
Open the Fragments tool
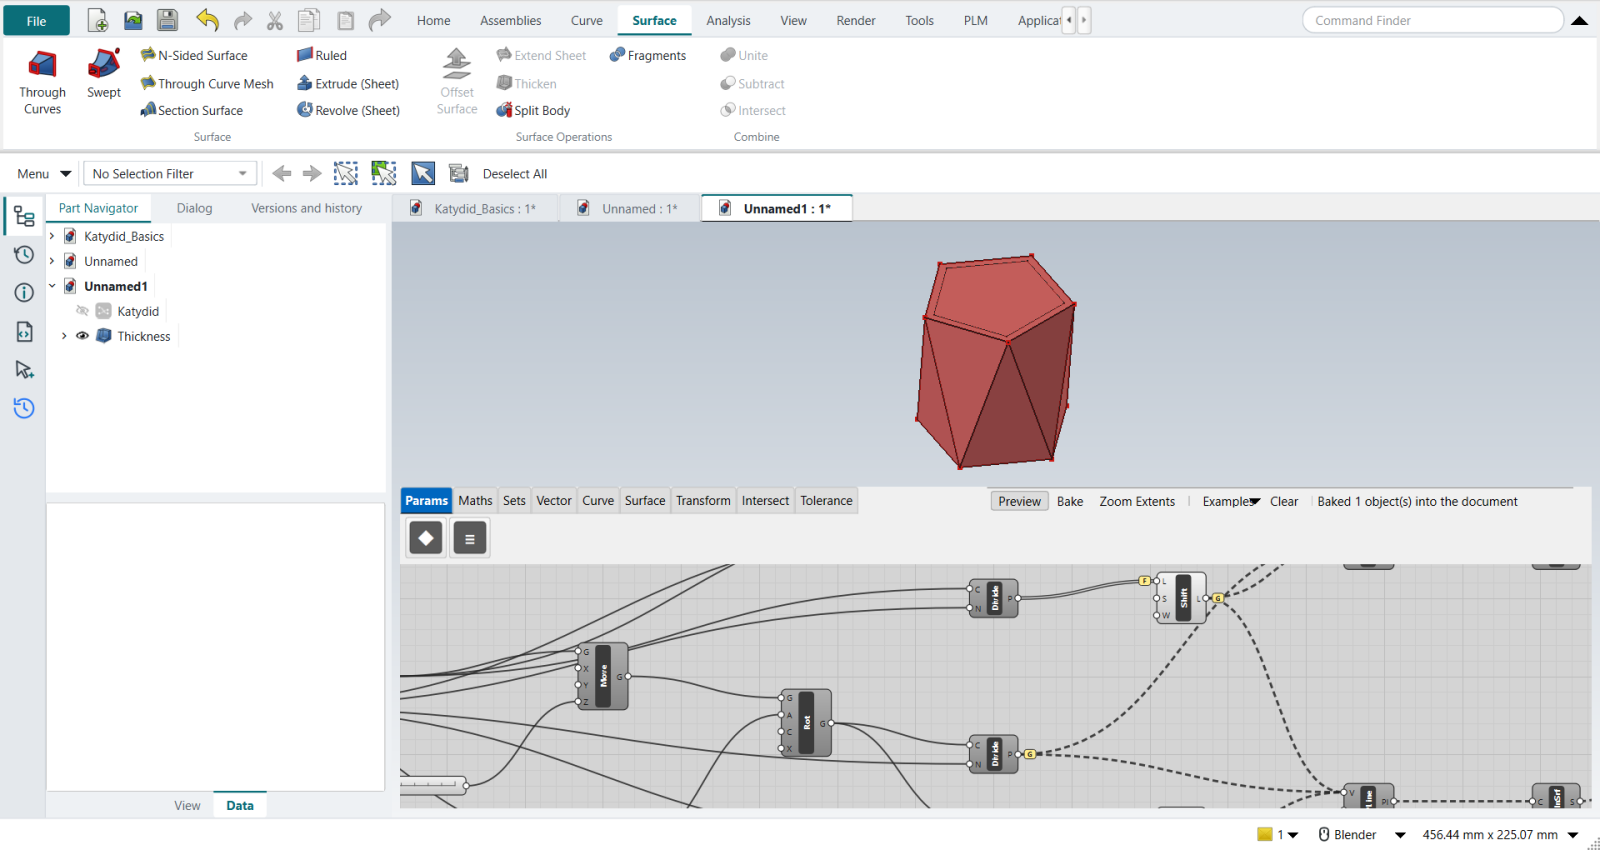[648, 55]
